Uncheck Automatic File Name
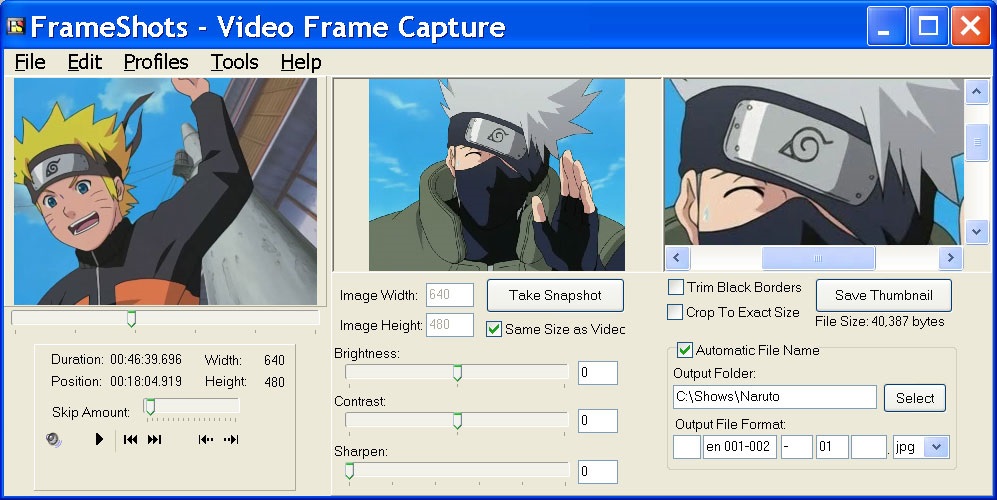The width and height of the screenshot is (997, 500). tap(685, 350)
